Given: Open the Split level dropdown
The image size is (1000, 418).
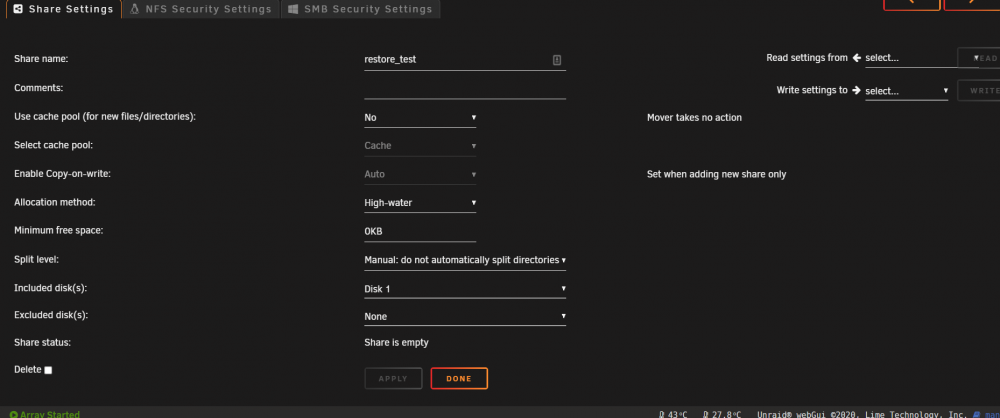Looking at the screenshot, I should 465,260.
